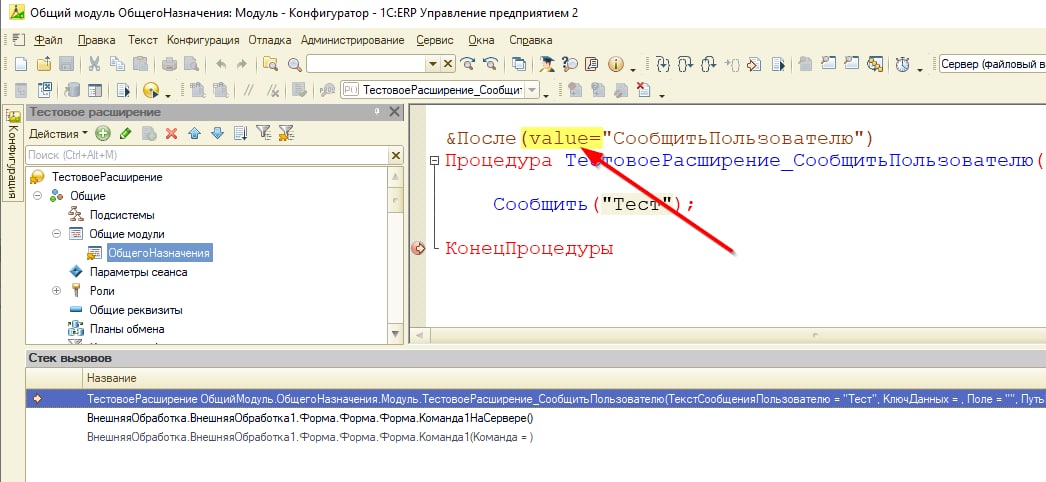Click the red X Delete icon in the tree panel
Screen dimensions: 1046x482
(x=171, y=133)
